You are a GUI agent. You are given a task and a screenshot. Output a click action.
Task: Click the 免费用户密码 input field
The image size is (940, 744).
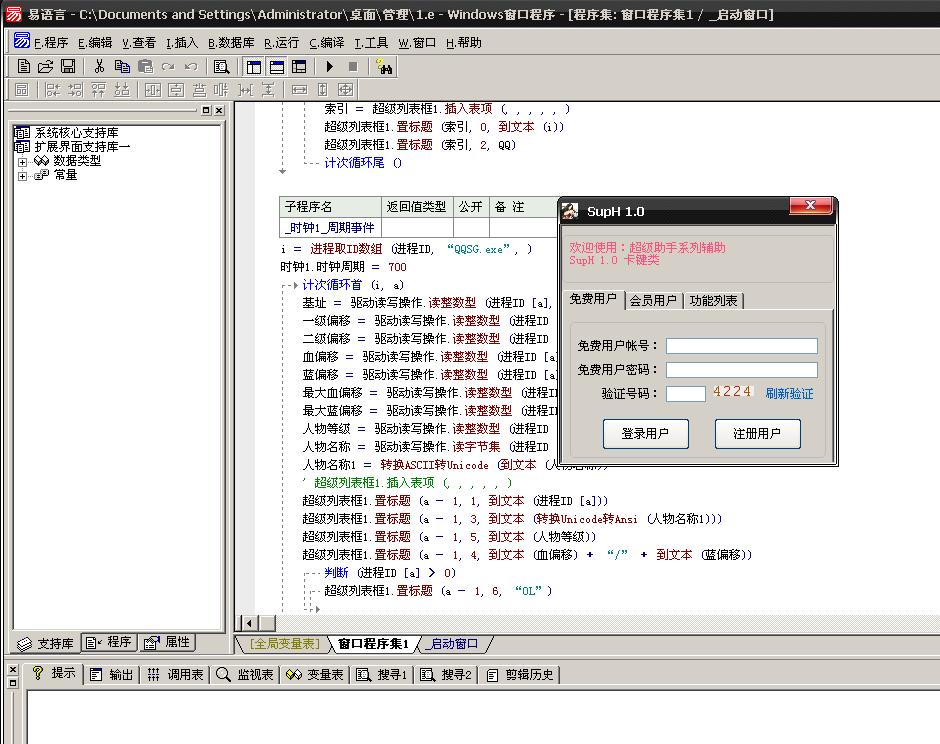[742, 370]
